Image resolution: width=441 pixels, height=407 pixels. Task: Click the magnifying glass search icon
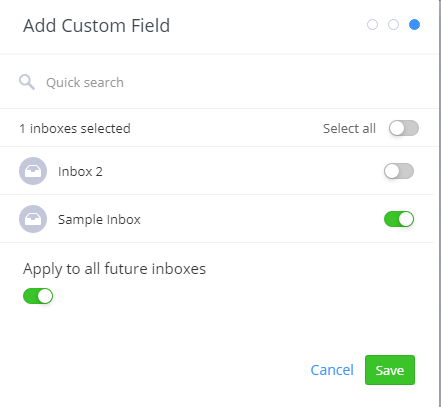point(27,82)
